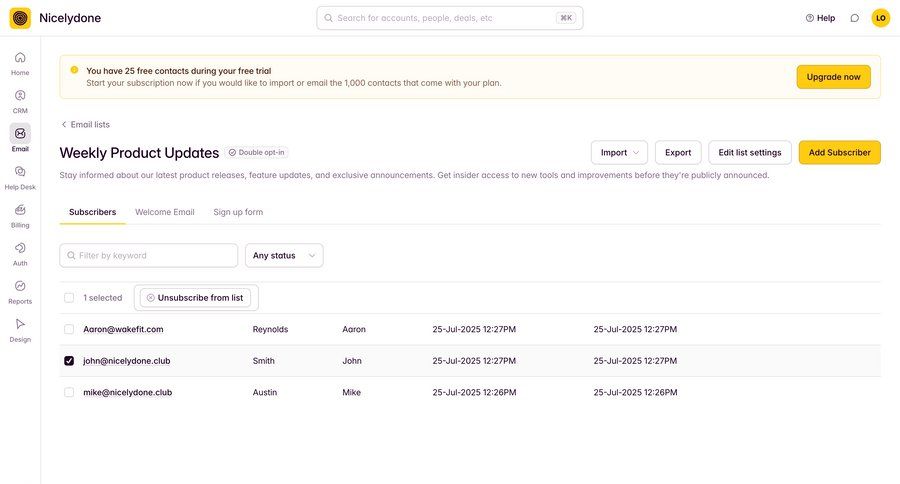This screenshot has width=900, height=484.
Task: Click the john@nicelydone.club email
Action: [127, 361]
